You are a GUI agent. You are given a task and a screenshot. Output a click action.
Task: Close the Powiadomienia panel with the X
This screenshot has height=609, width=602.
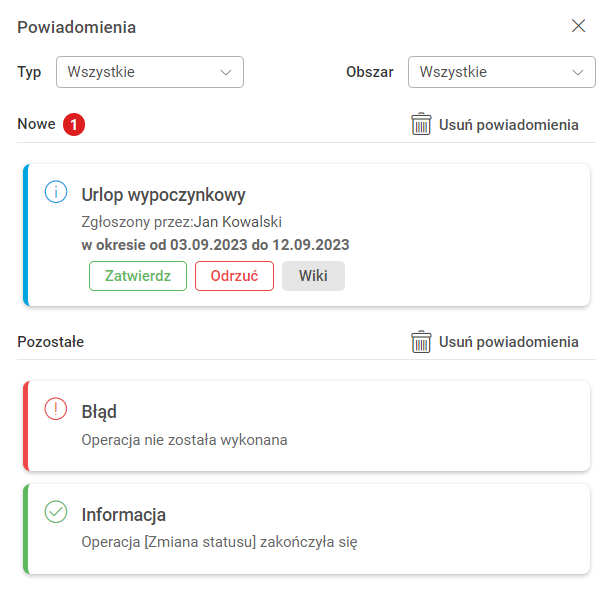click(x=578, y=26)
